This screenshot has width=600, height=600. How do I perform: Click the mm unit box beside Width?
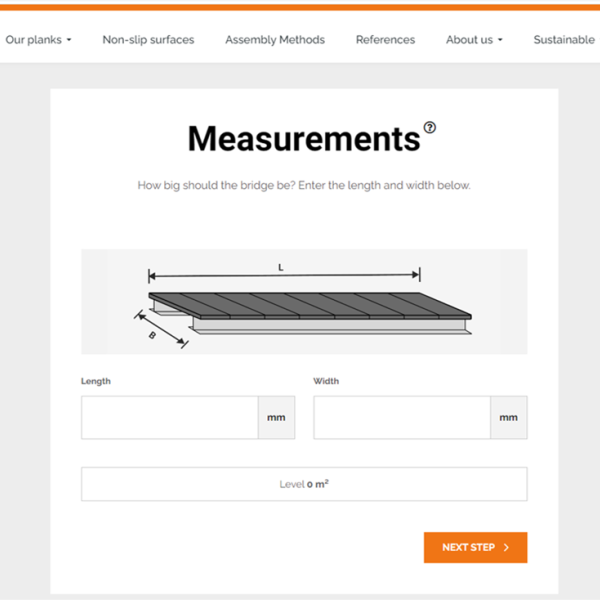point(508,418)
